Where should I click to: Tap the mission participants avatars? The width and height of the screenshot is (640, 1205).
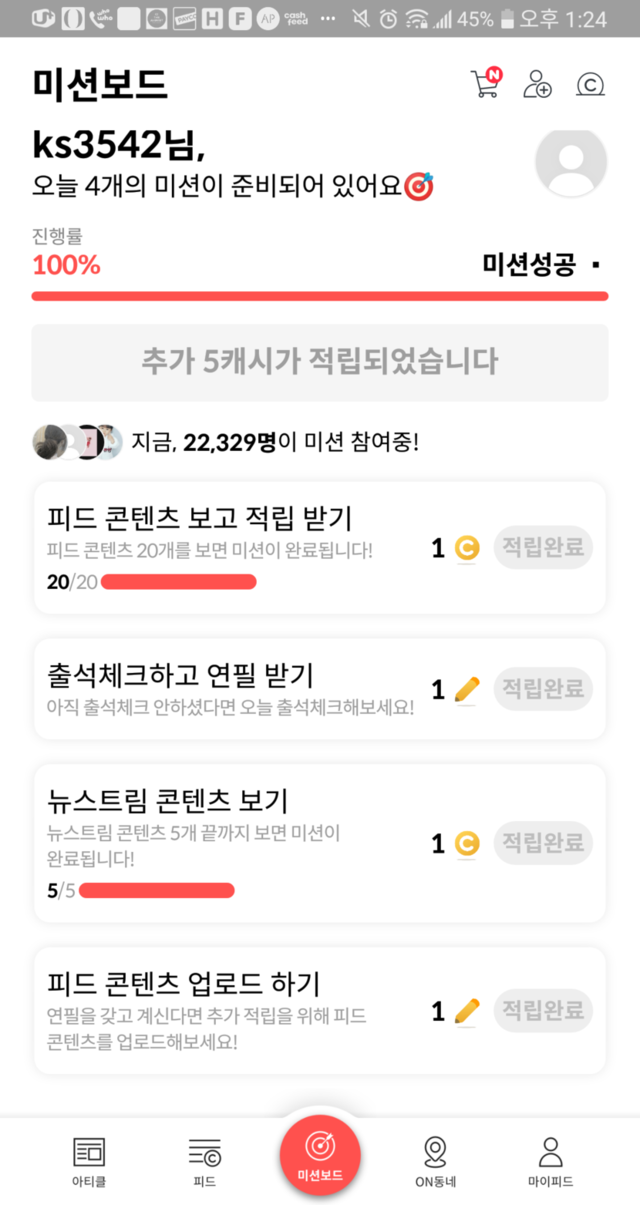pos(77,441)
